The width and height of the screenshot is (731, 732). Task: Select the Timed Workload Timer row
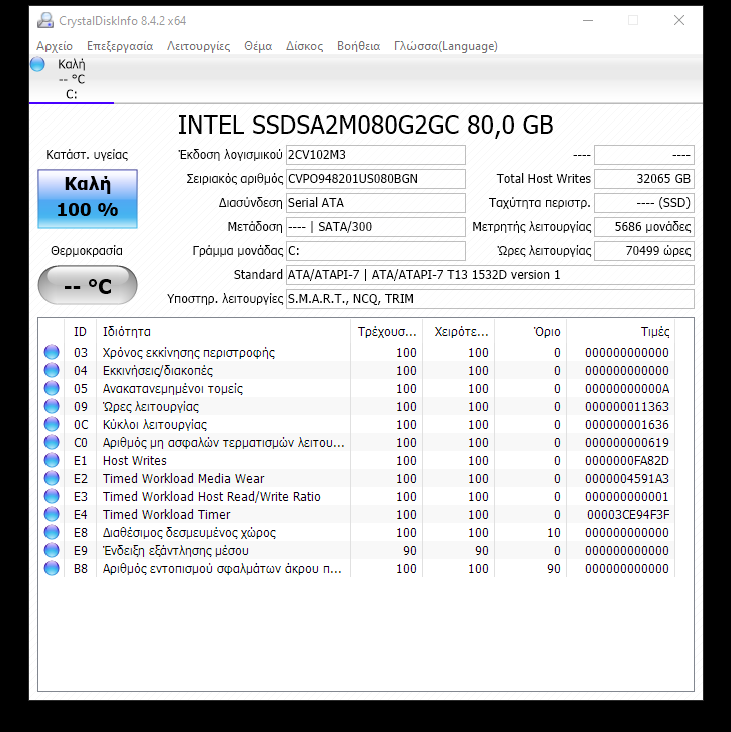(x=357, y=514)
